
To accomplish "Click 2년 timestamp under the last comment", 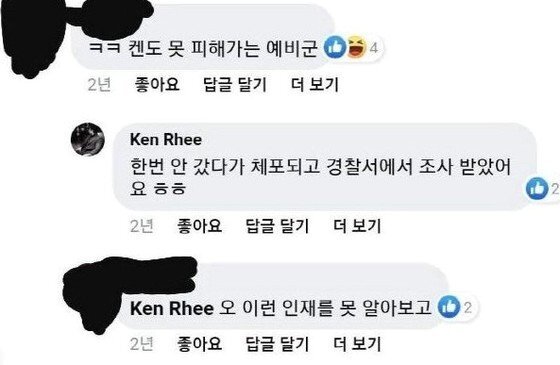I will (x=141, y=344).
